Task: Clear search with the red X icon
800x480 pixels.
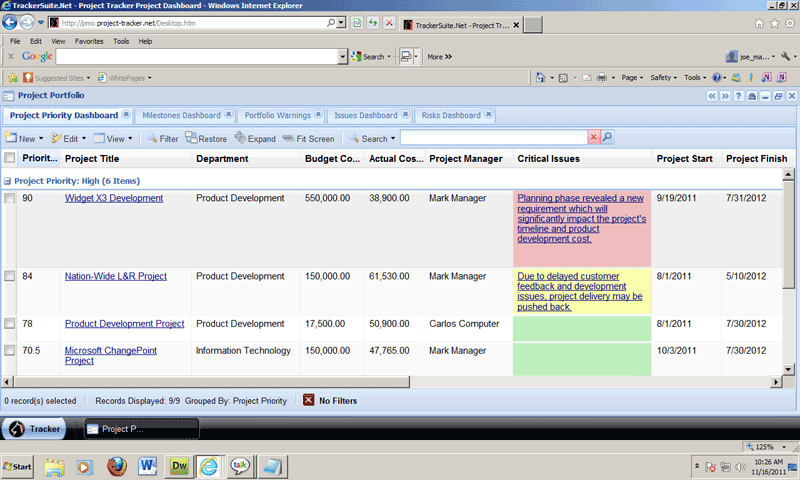Action: pos(593,137)
